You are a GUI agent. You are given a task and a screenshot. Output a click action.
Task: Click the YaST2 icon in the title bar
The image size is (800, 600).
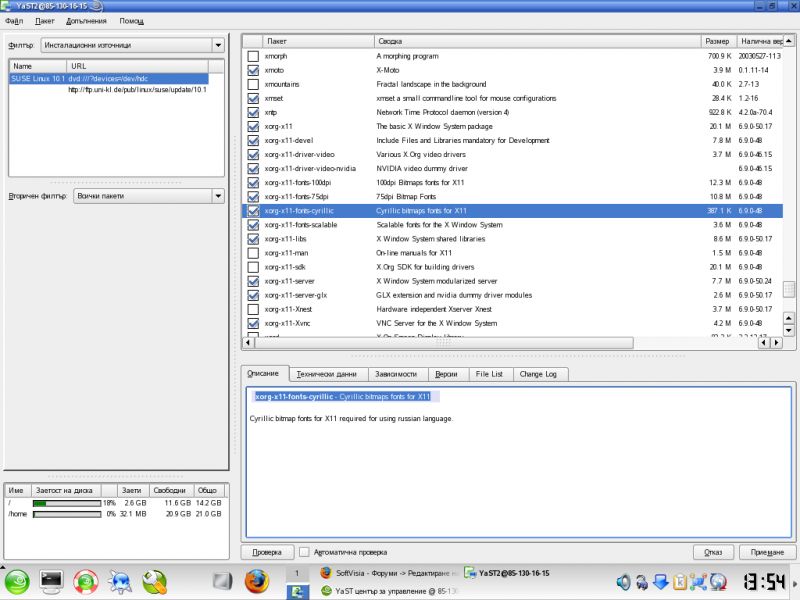point(7,6)
